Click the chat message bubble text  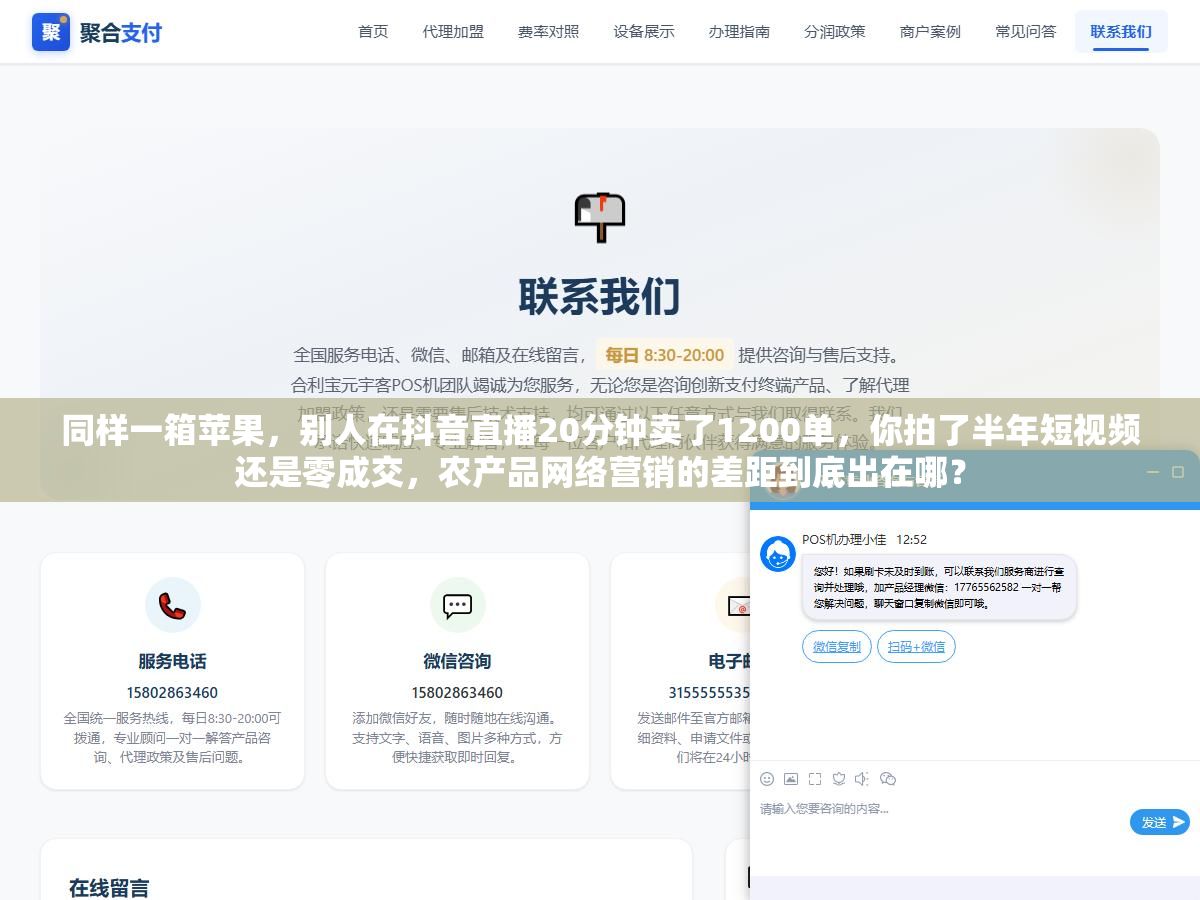pyautogui.click(x=939, y=587)
